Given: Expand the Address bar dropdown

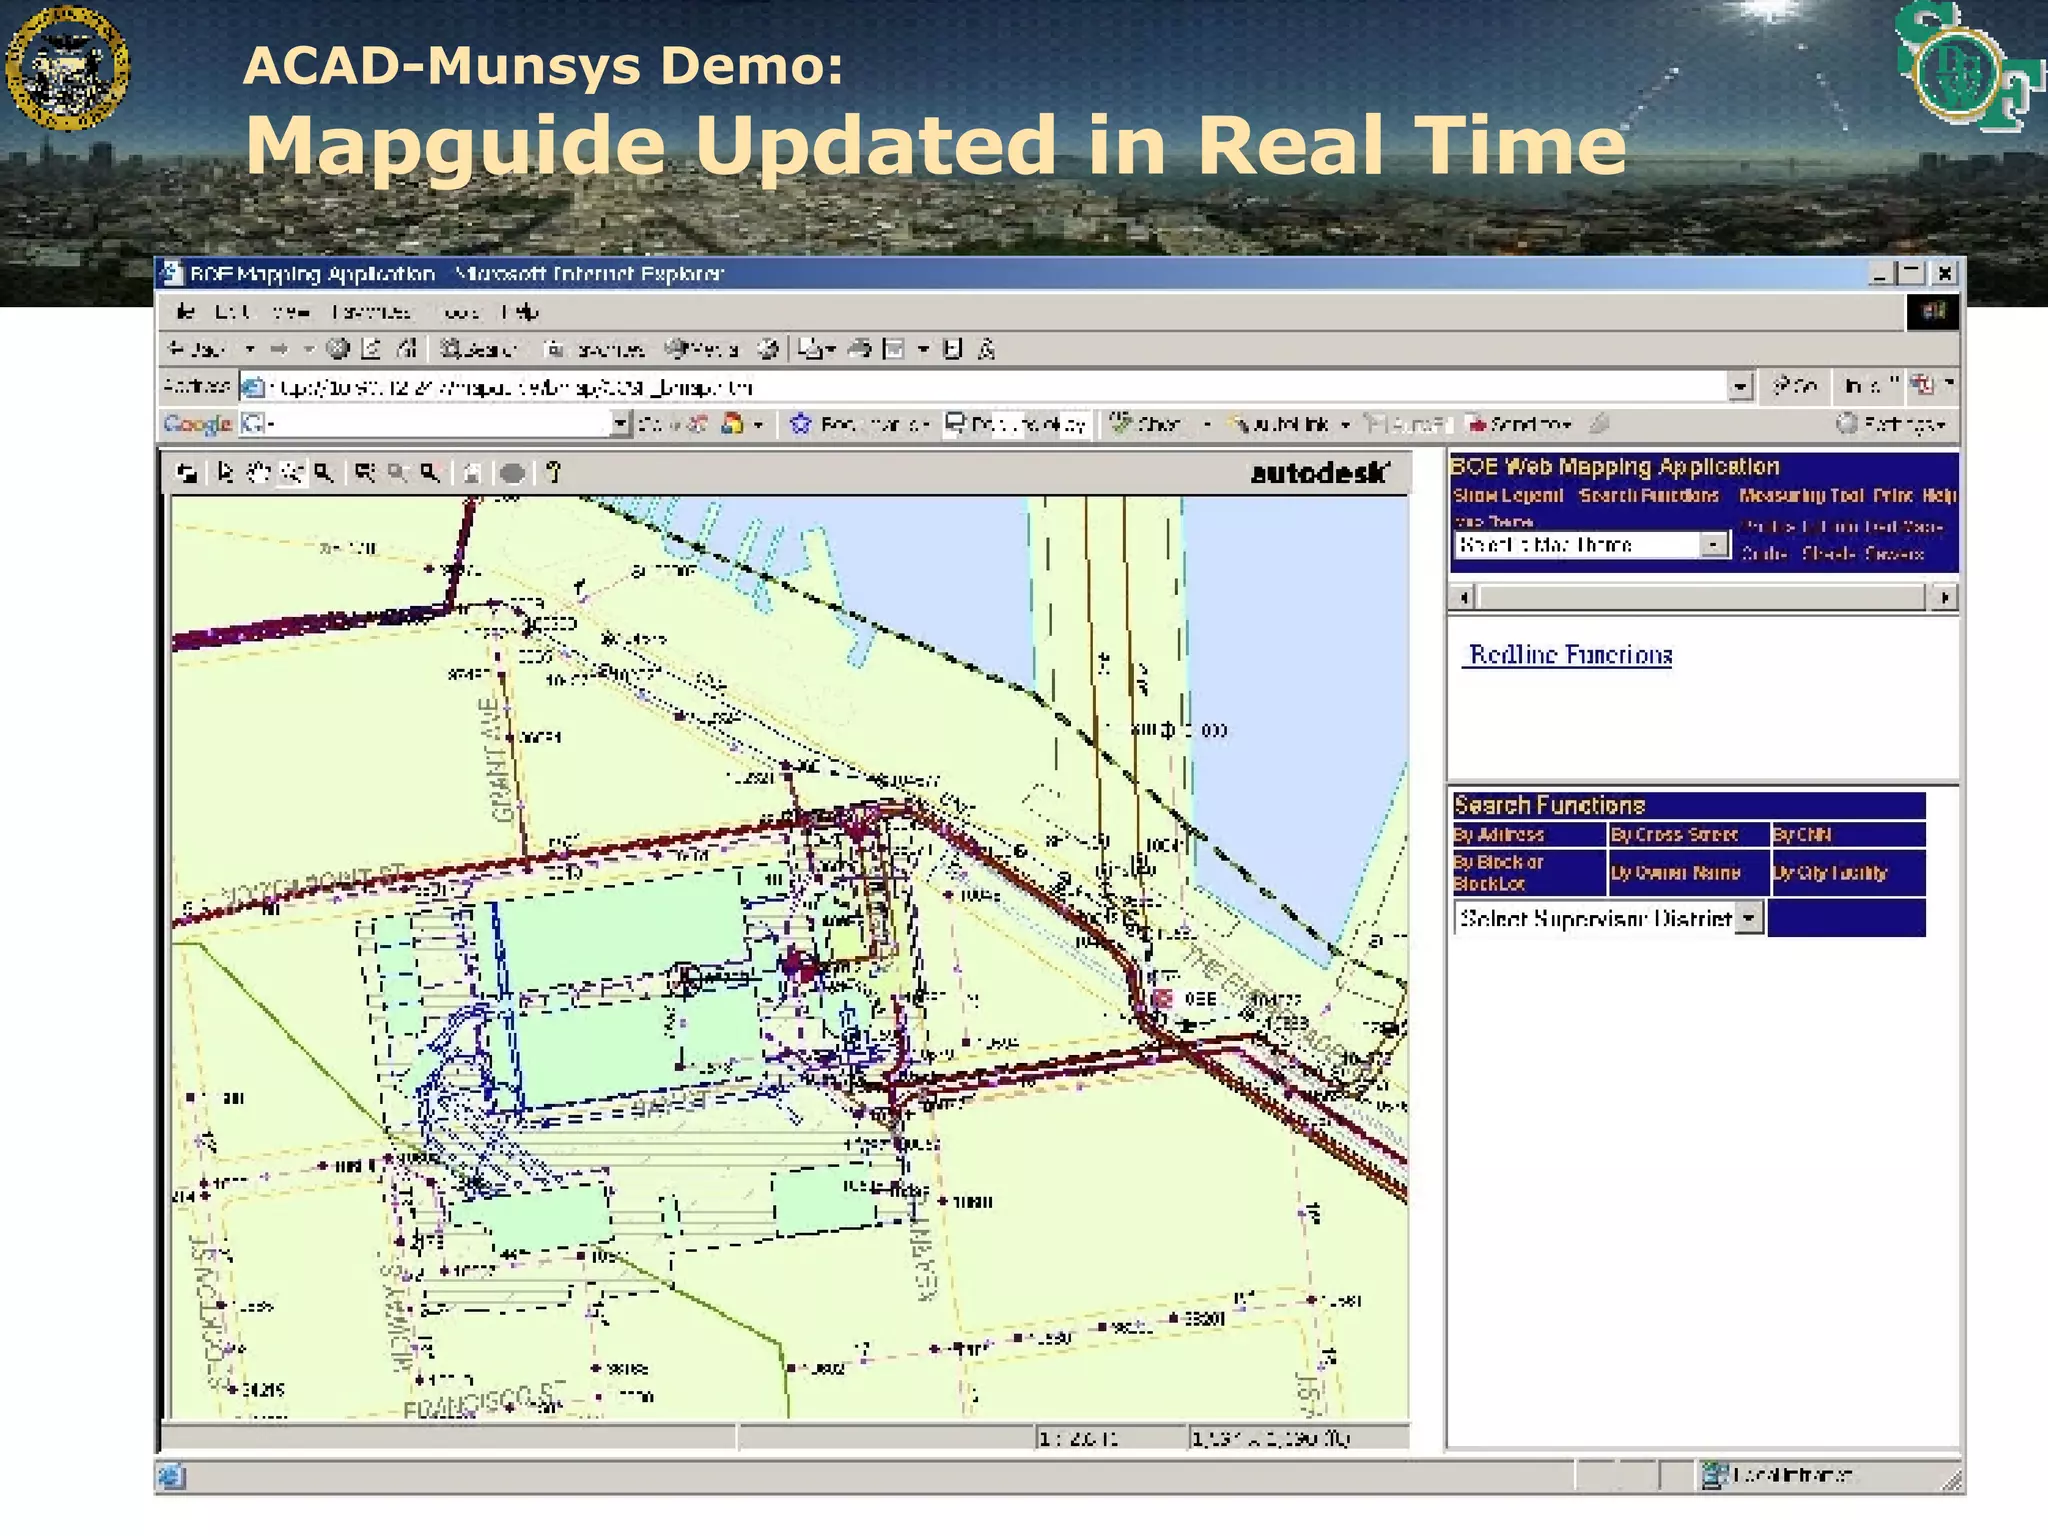Looking at the screenshot, I should click(x=1740, y=386).
